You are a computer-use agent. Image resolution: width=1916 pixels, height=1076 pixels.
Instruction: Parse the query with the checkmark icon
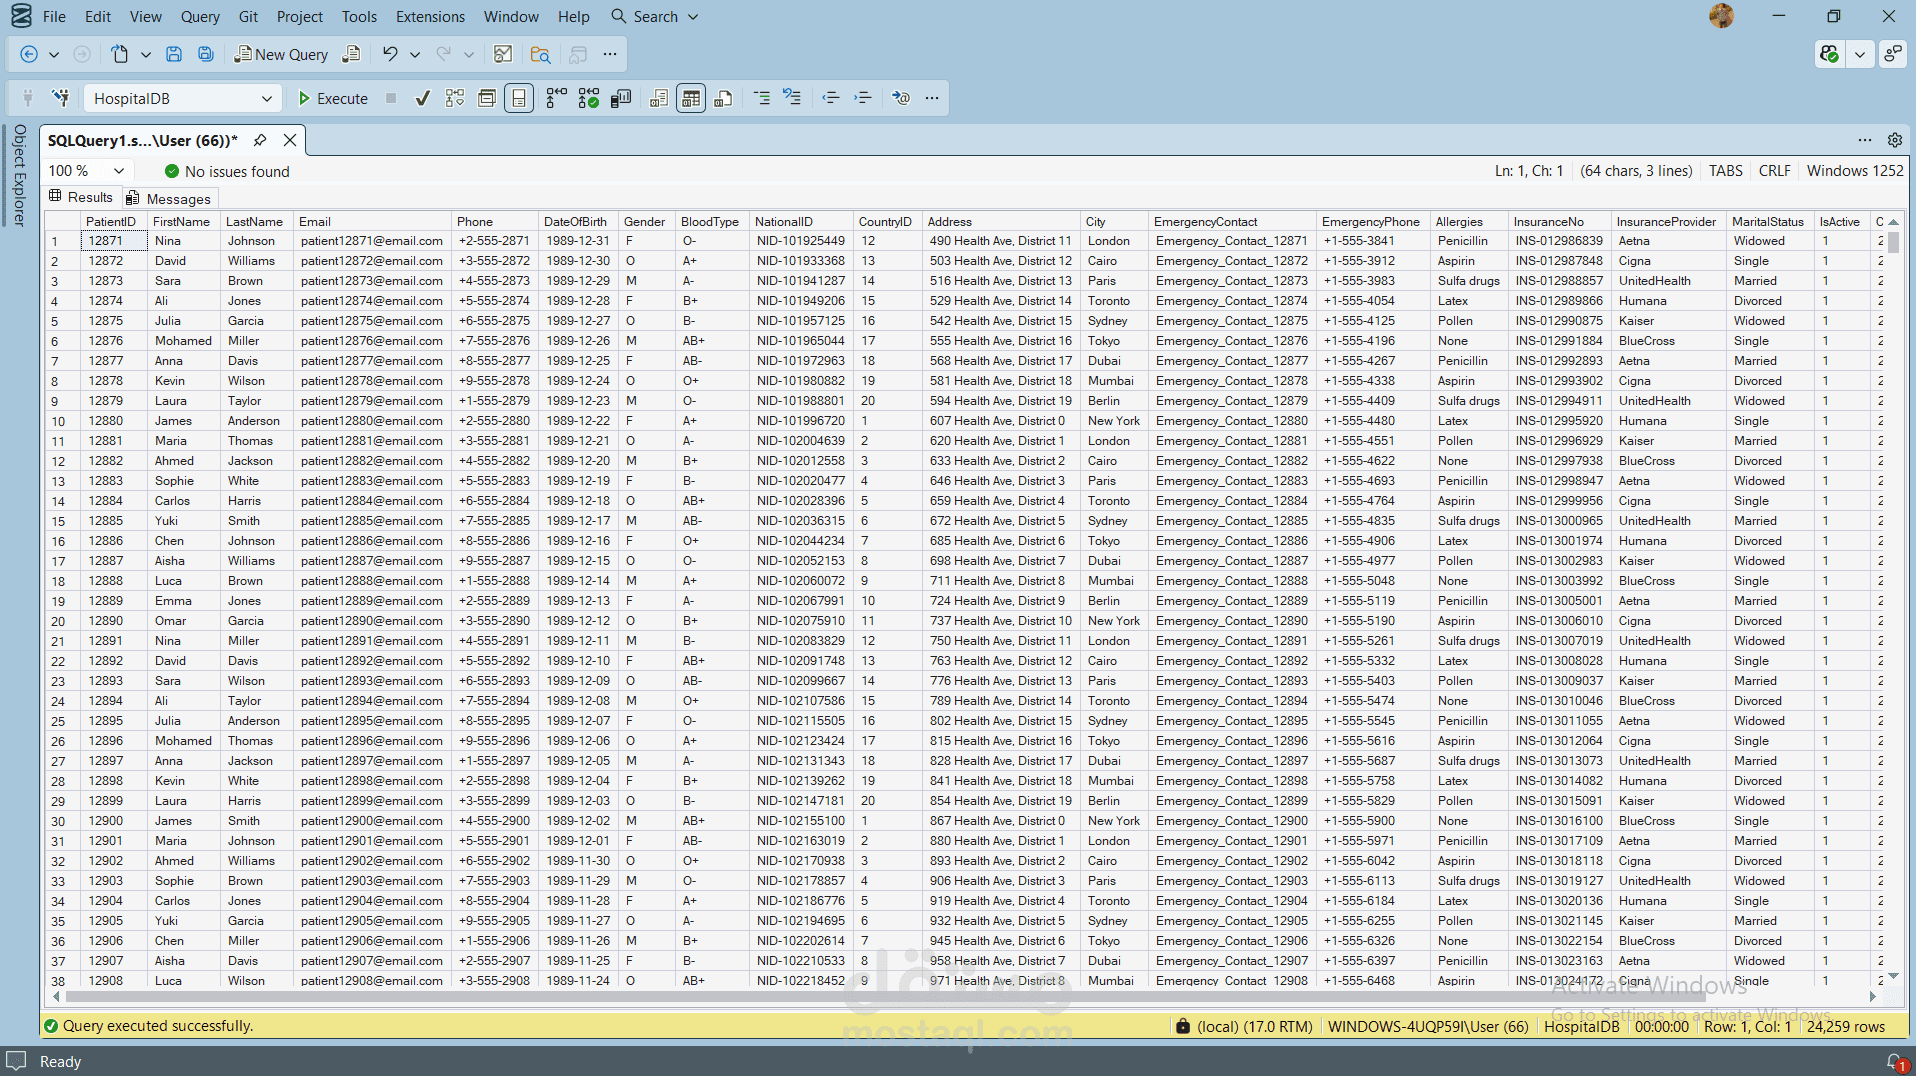click(x=423, y=98)
